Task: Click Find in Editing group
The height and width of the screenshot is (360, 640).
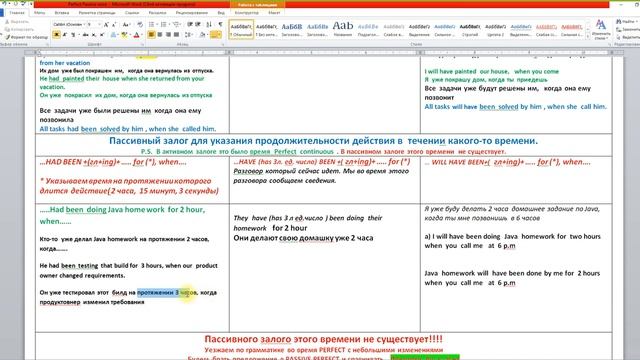Action: pos(627,22)
